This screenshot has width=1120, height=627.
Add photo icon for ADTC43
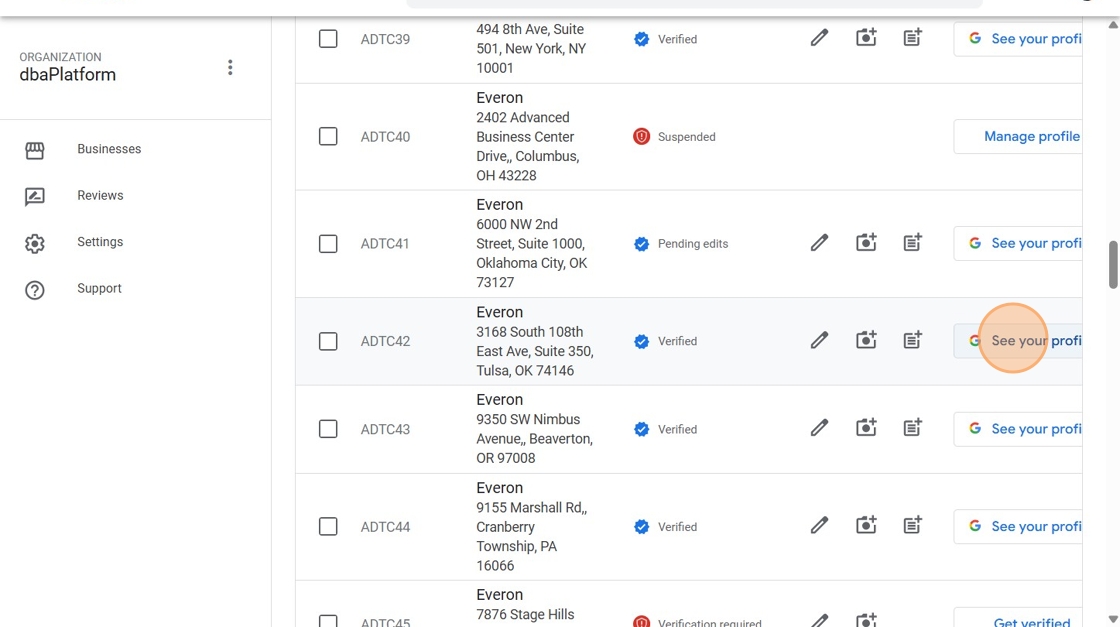click(866, 427)
